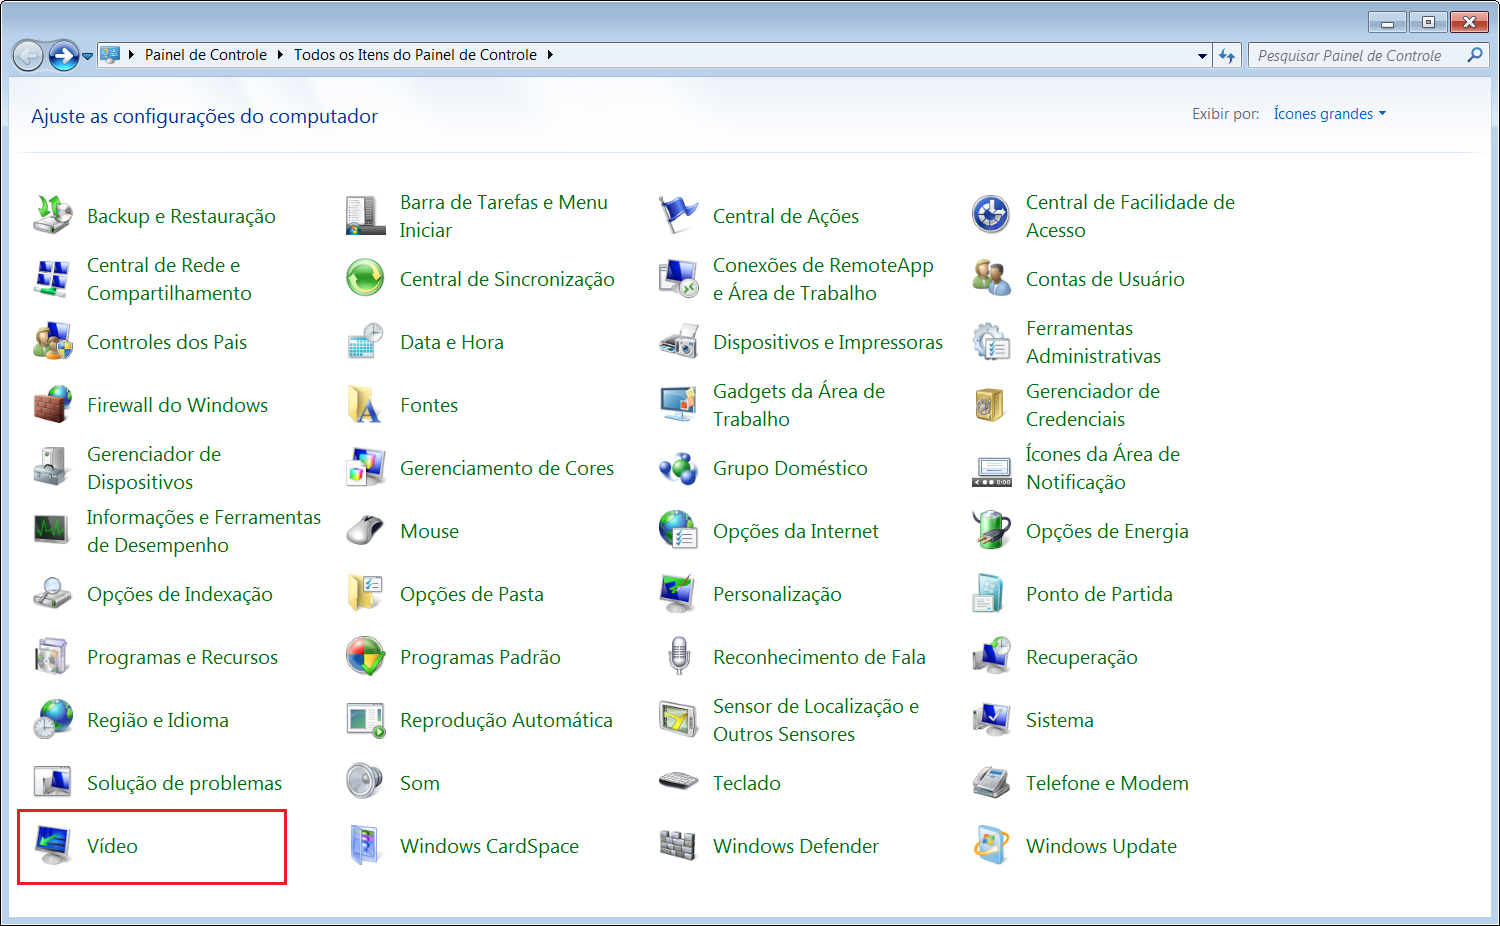Click the Dispositivos e Impressoras icon
The width and height of the screenshot is (1500, 926).
(678, 341)
